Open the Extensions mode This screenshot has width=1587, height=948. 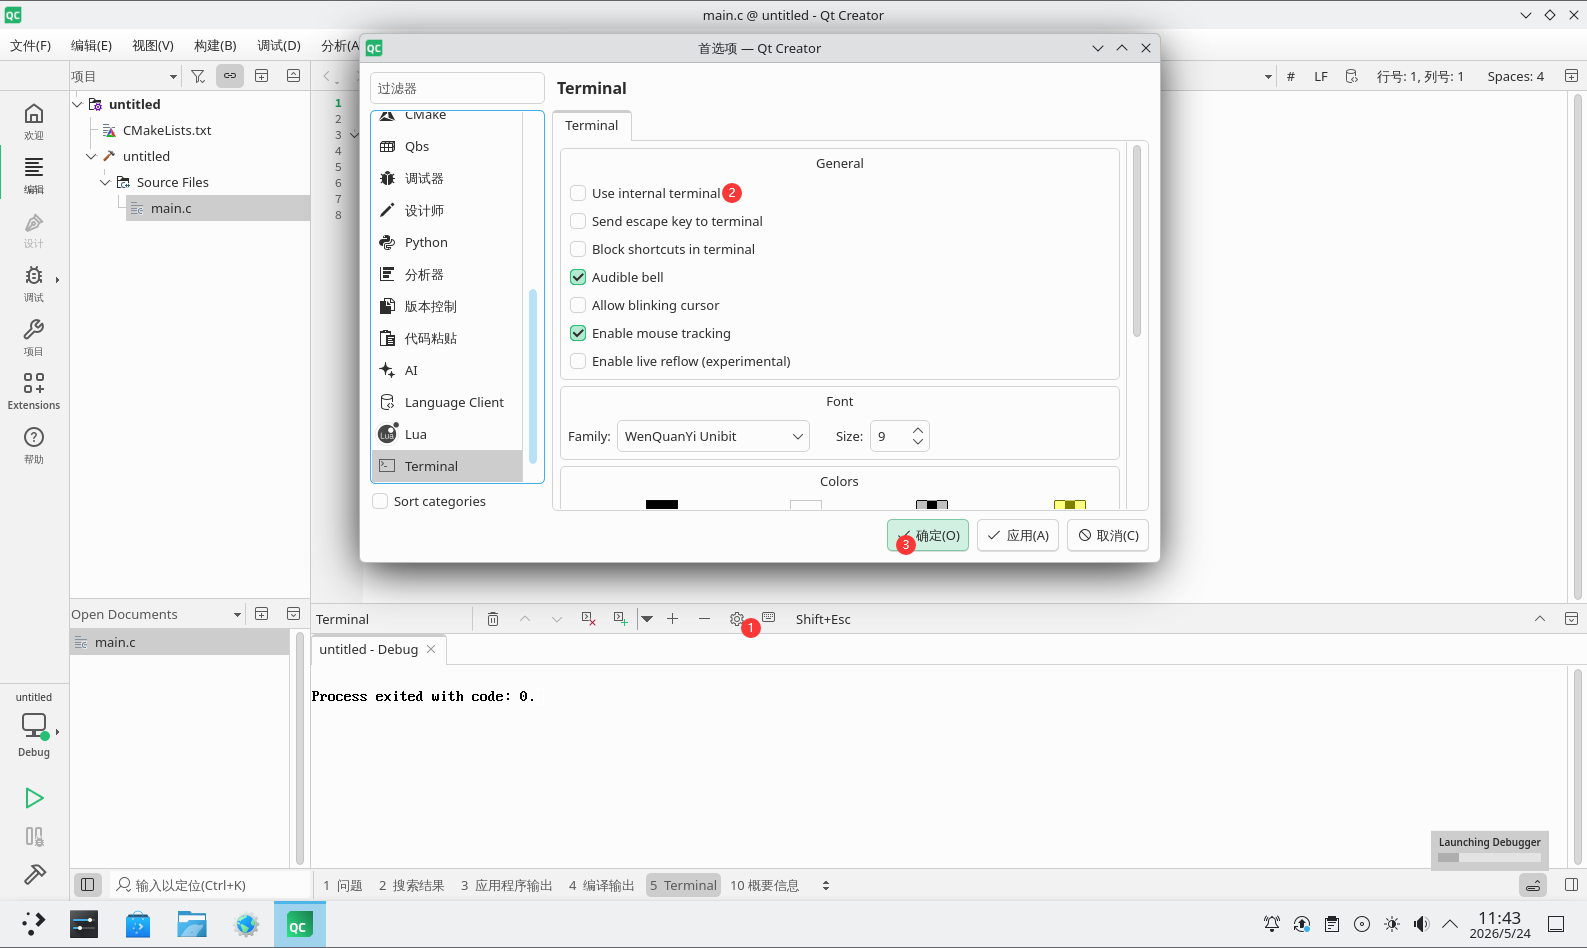coord(34,390)
